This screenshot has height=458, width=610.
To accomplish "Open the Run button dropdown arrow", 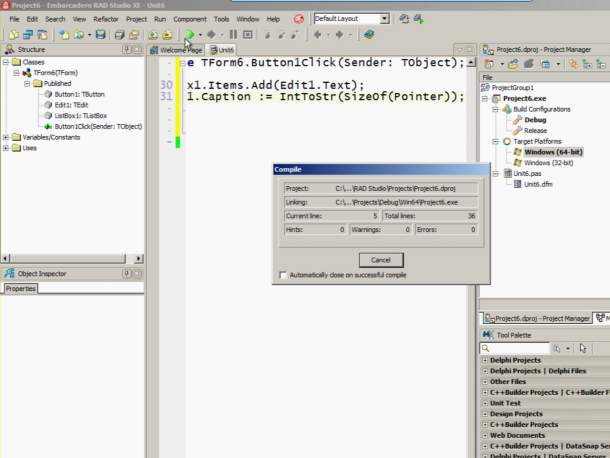I will (200, 35).
